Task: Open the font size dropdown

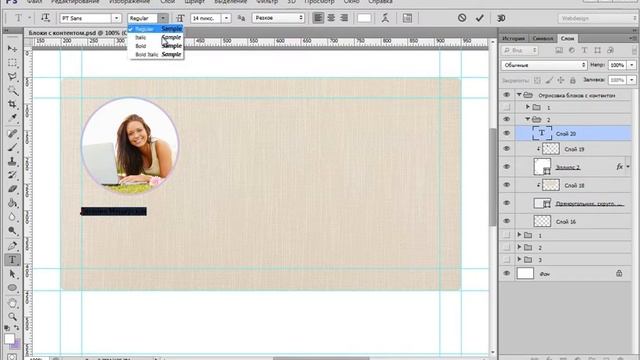Action: (226, 18)
